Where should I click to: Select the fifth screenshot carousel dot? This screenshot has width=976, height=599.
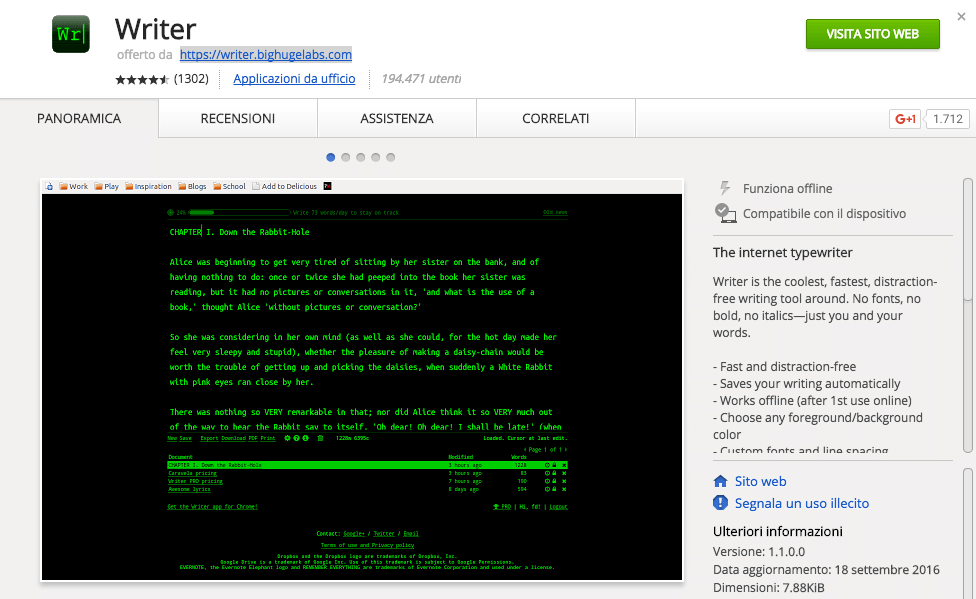coord(390,158)
